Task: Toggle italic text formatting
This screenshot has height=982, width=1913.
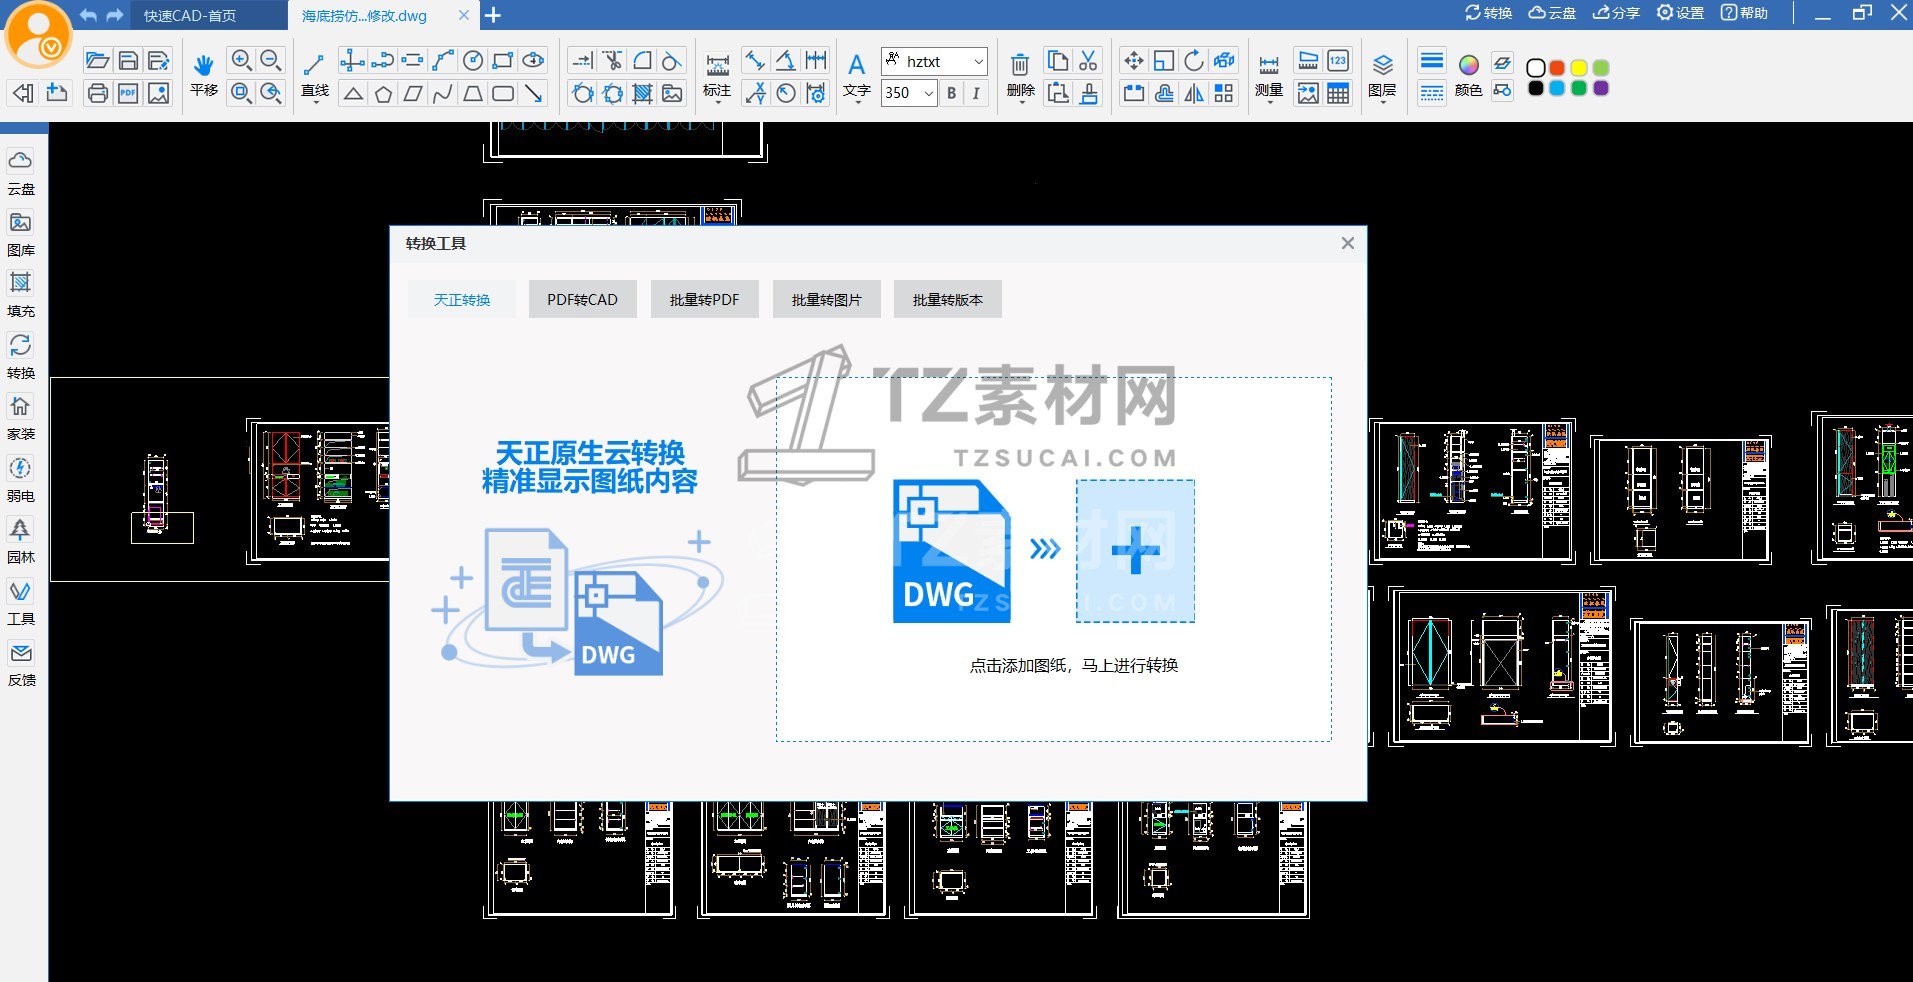Action: pos(976,93)
